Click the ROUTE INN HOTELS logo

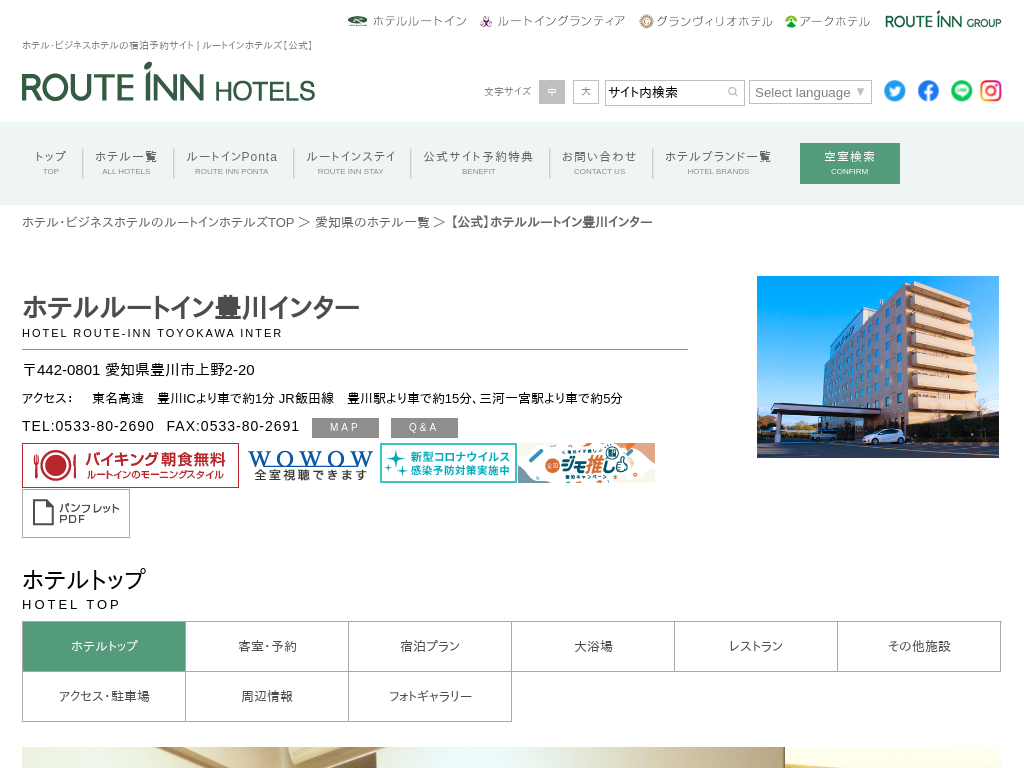[168, 83]
